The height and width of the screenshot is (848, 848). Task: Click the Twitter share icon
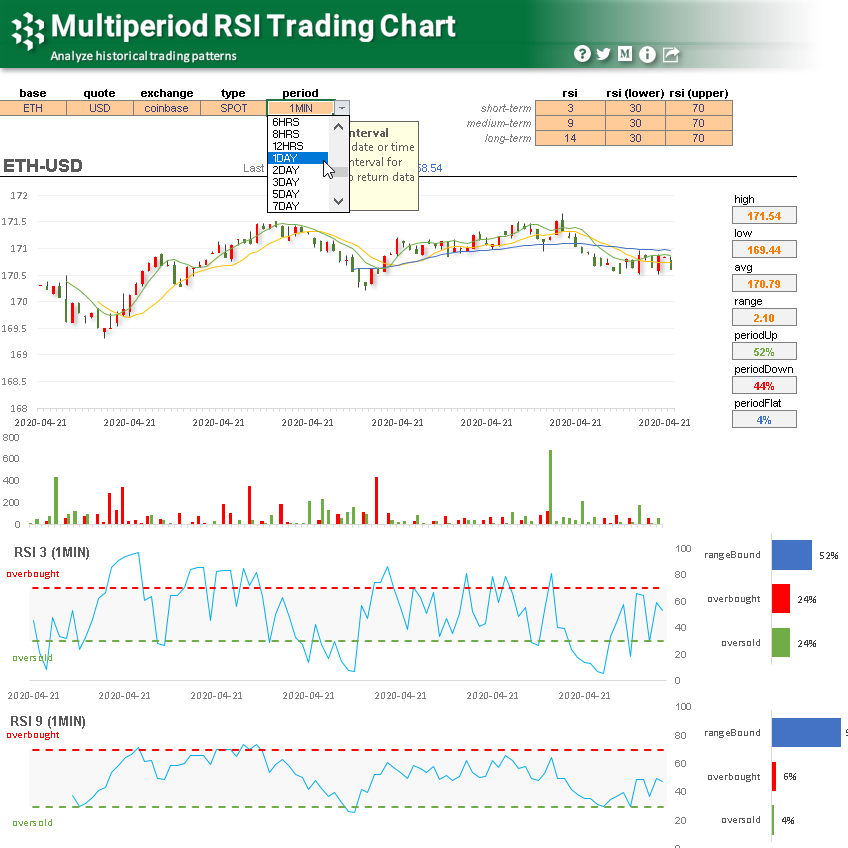pos(604,54)
